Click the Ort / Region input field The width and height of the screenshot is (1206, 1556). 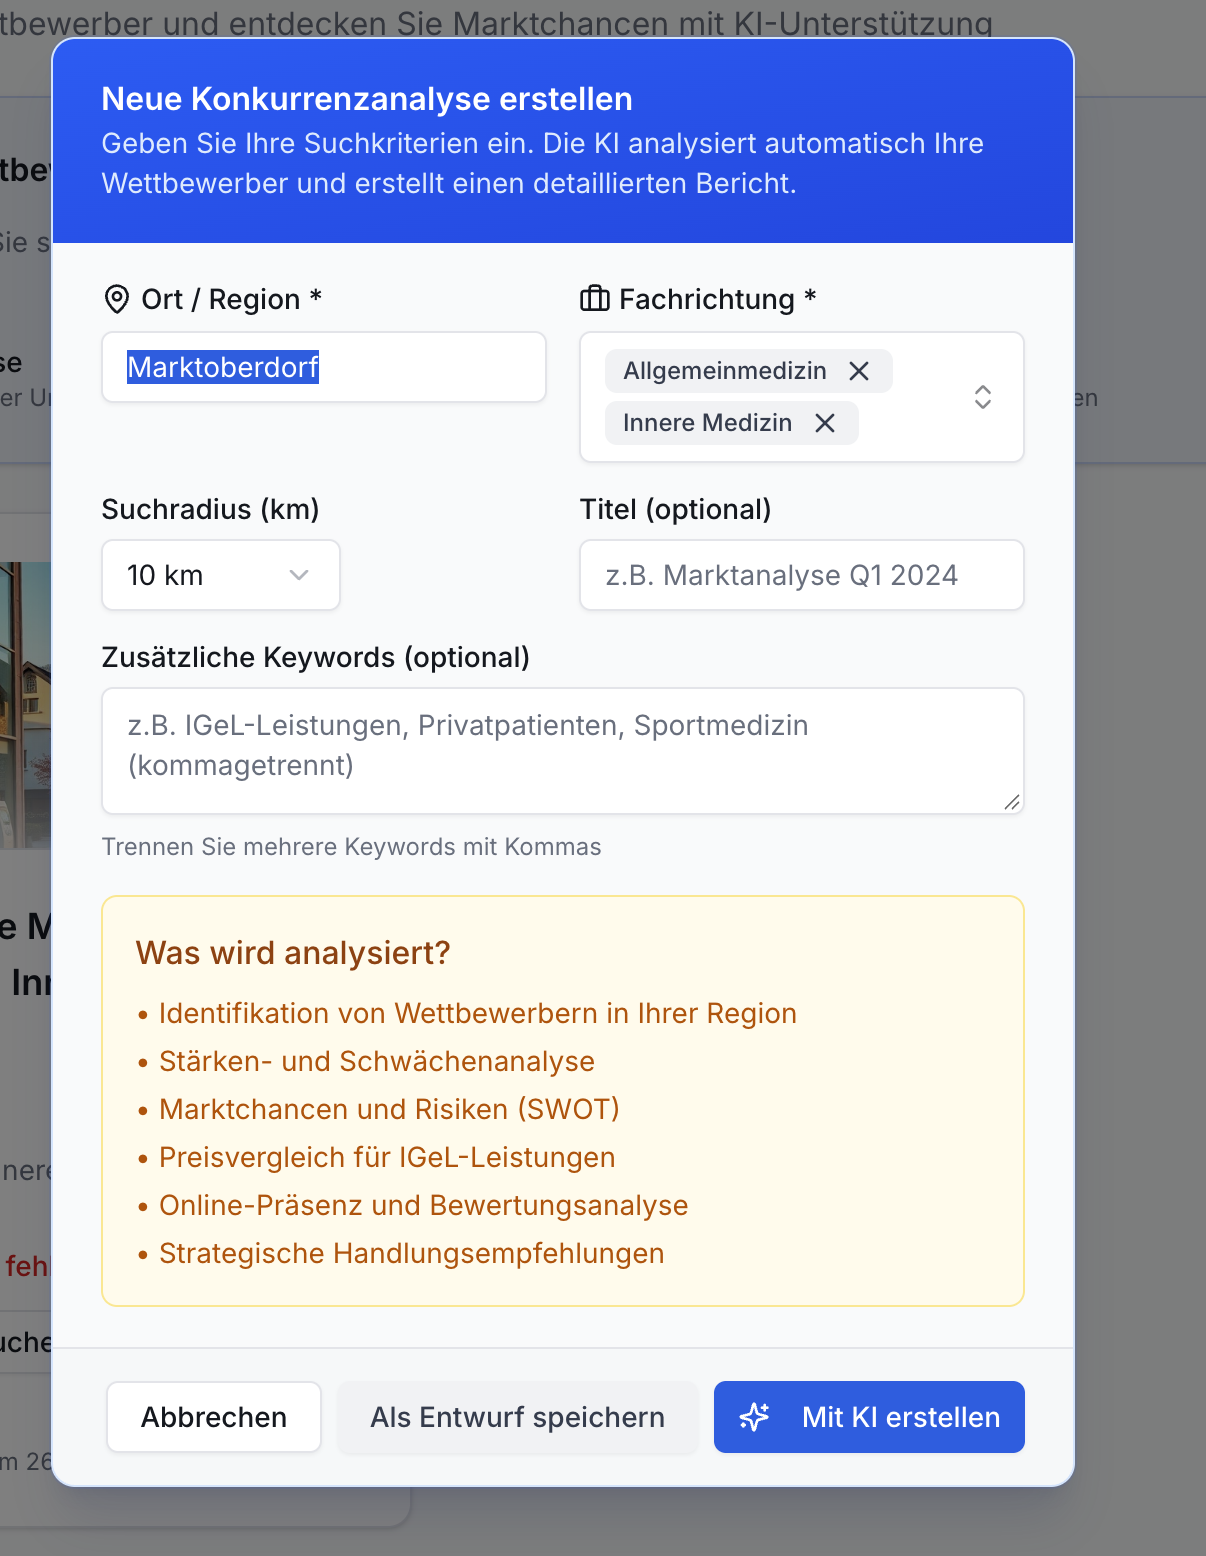[x=324, y=367]
